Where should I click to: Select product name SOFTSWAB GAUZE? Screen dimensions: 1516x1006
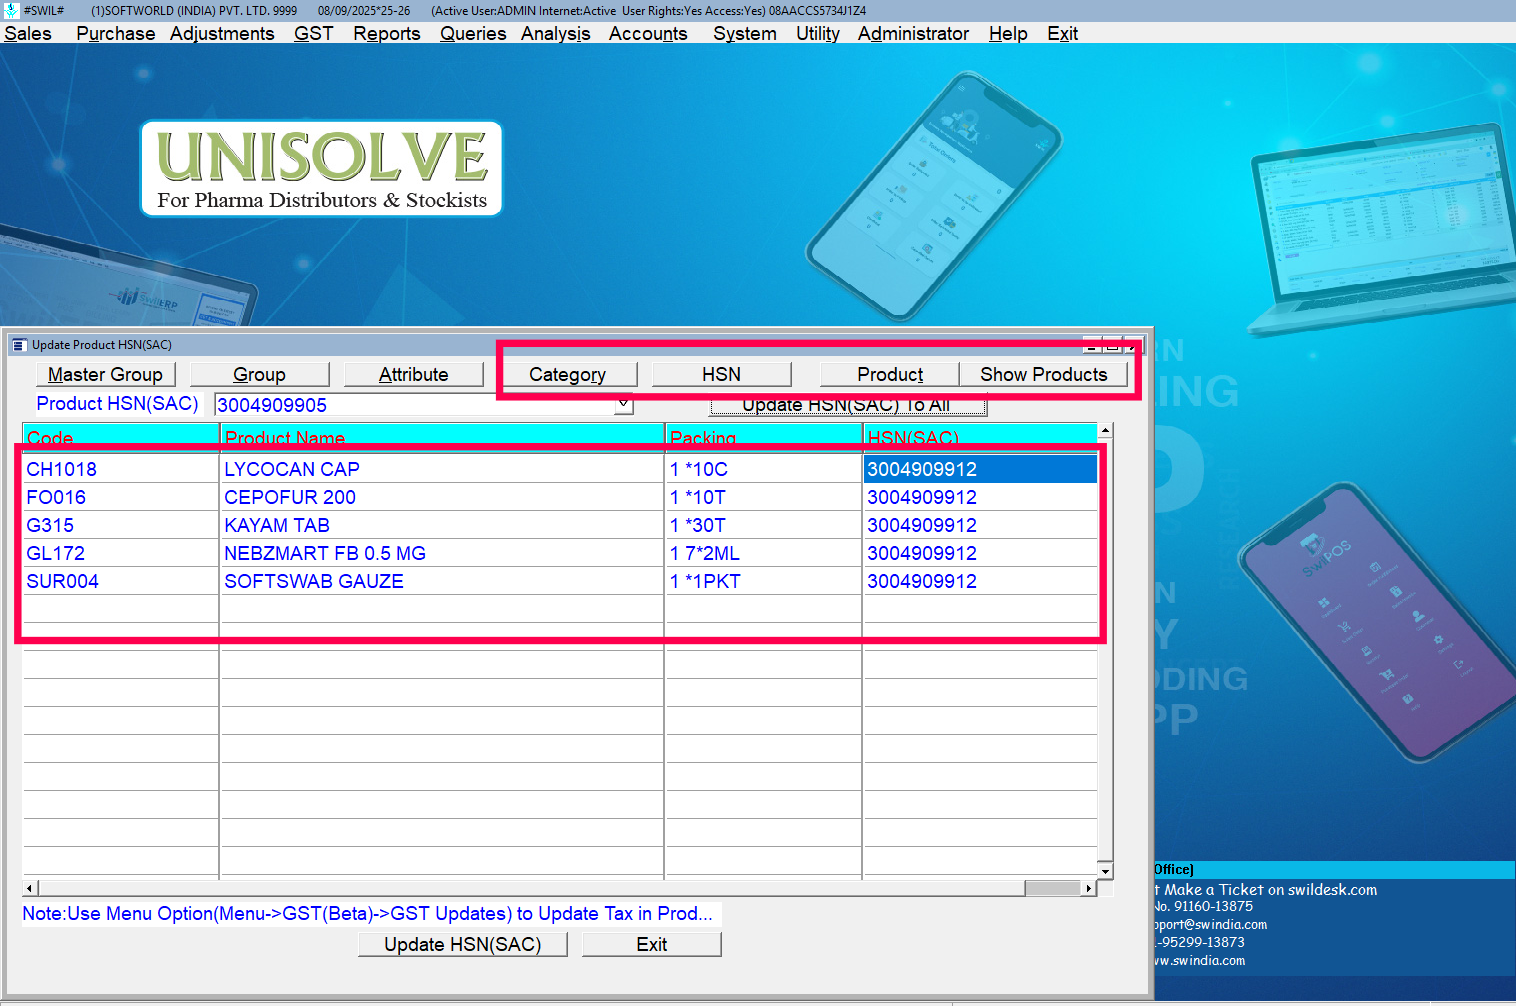(x=441, y=581)
